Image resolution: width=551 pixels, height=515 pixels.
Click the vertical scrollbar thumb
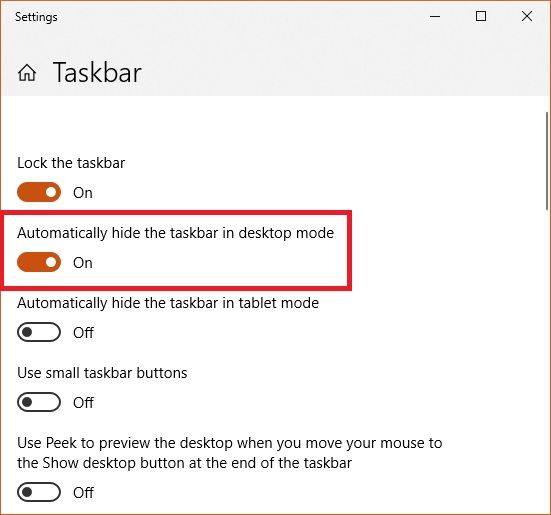click(547, 161)
